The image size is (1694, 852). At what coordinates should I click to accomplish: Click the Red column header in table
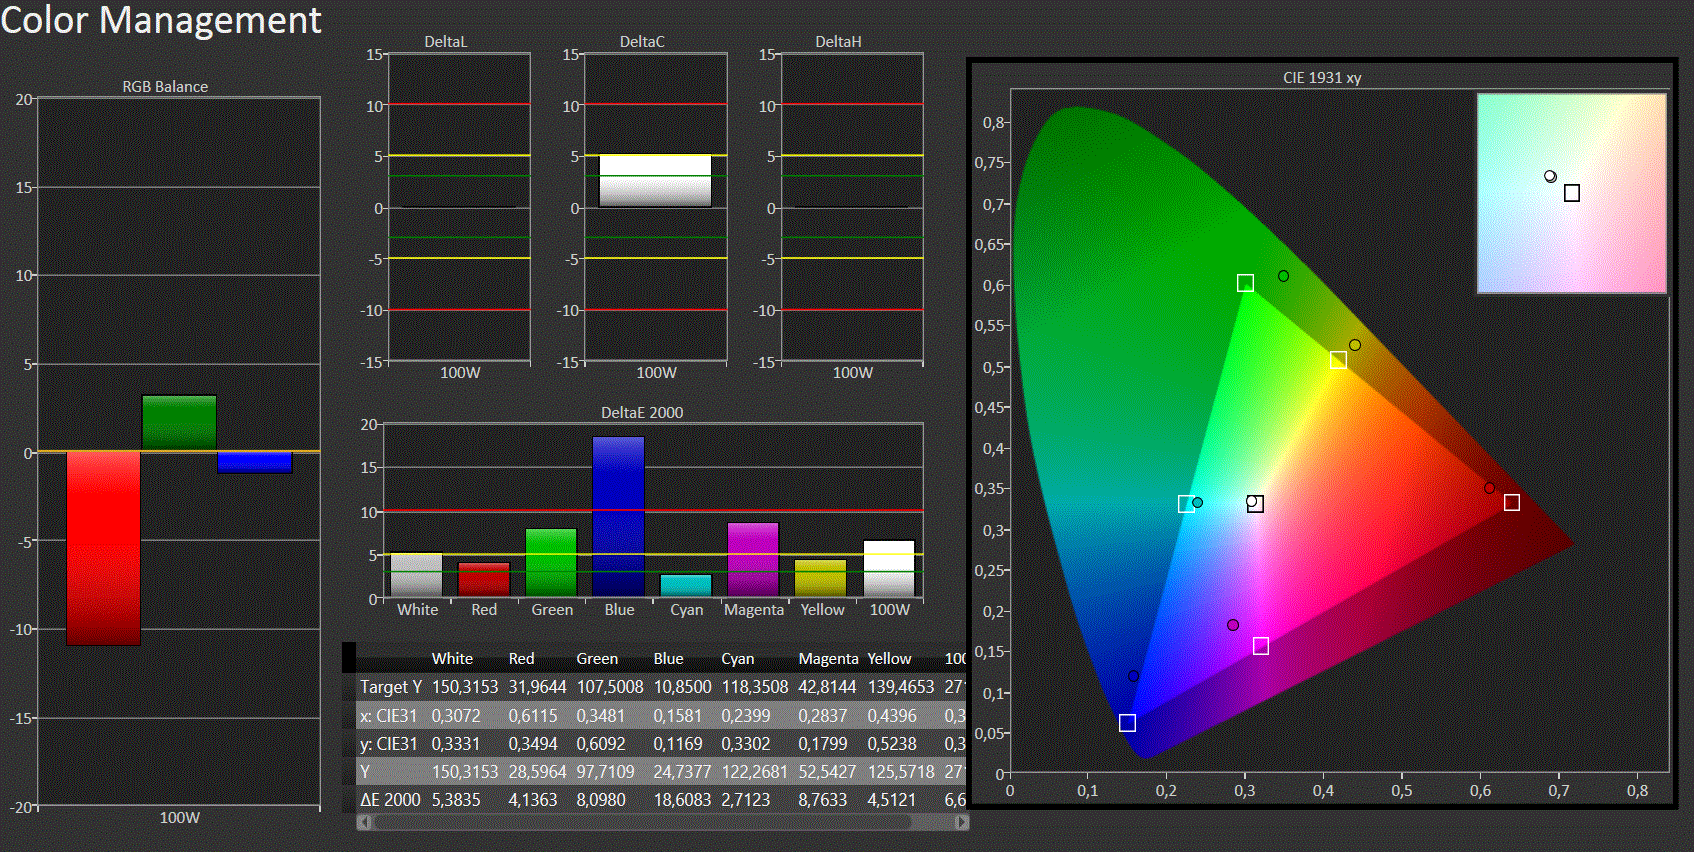[521, 659]
